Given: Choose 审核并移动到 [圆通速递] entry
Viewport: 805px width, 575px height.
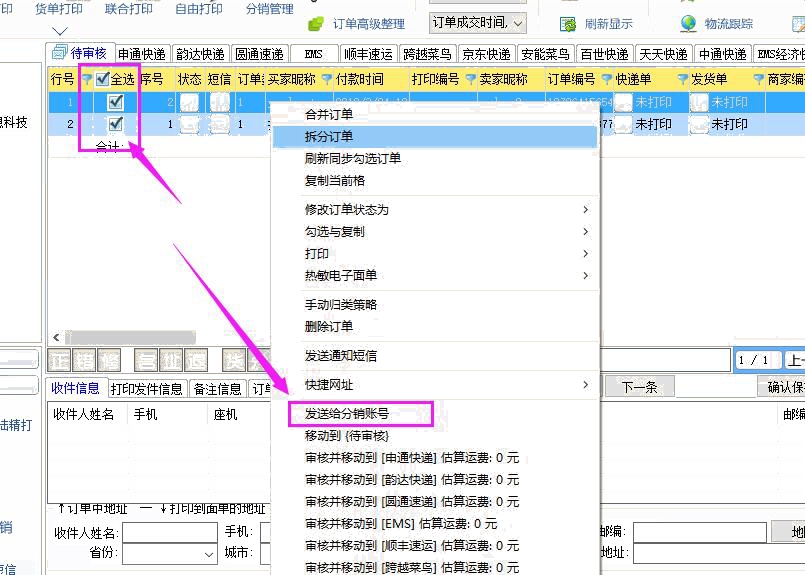Looking at the screenshot, I should [435, 502].
